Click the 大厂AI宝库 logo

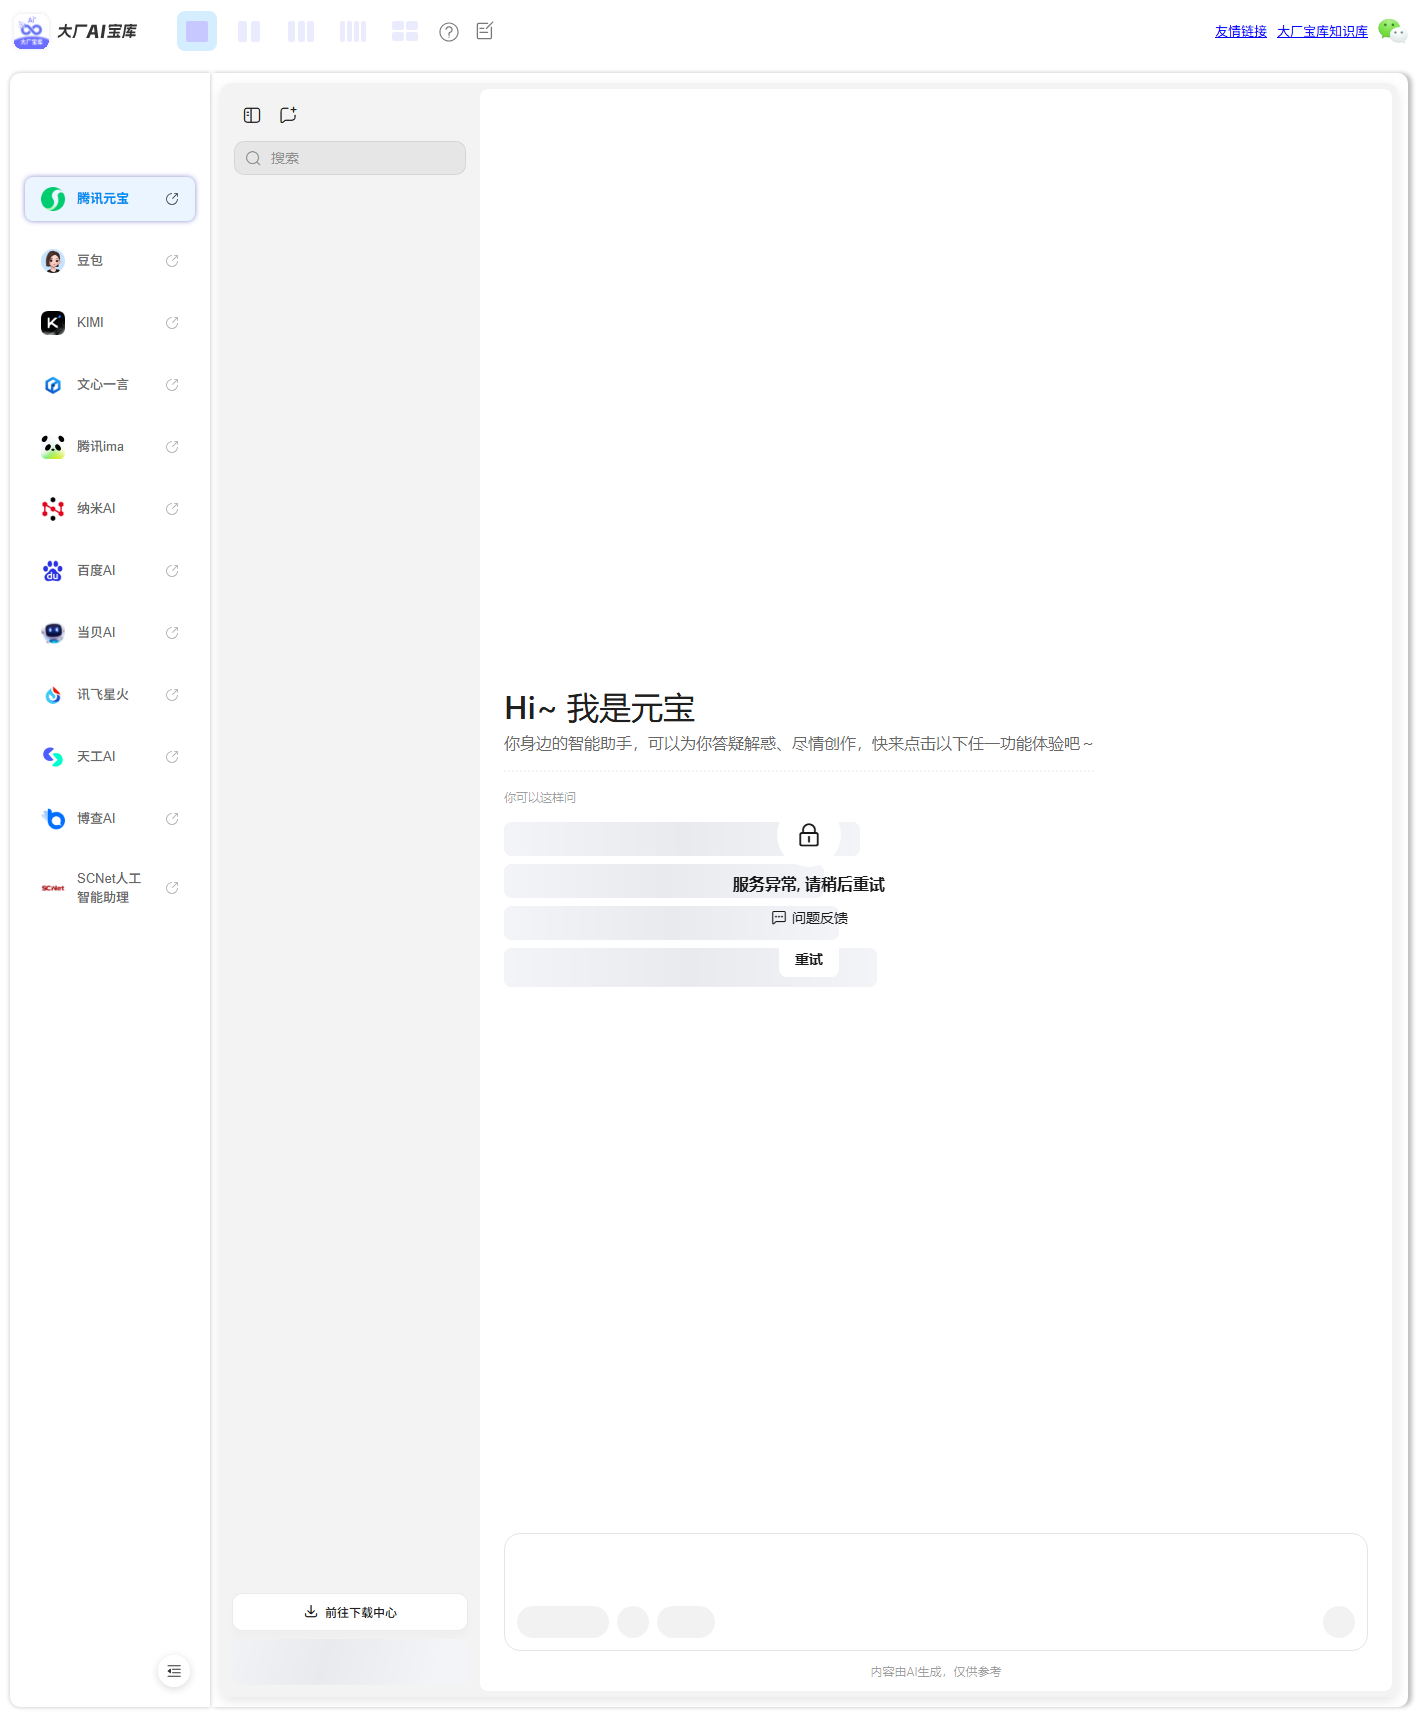click(x=76, y=31)
